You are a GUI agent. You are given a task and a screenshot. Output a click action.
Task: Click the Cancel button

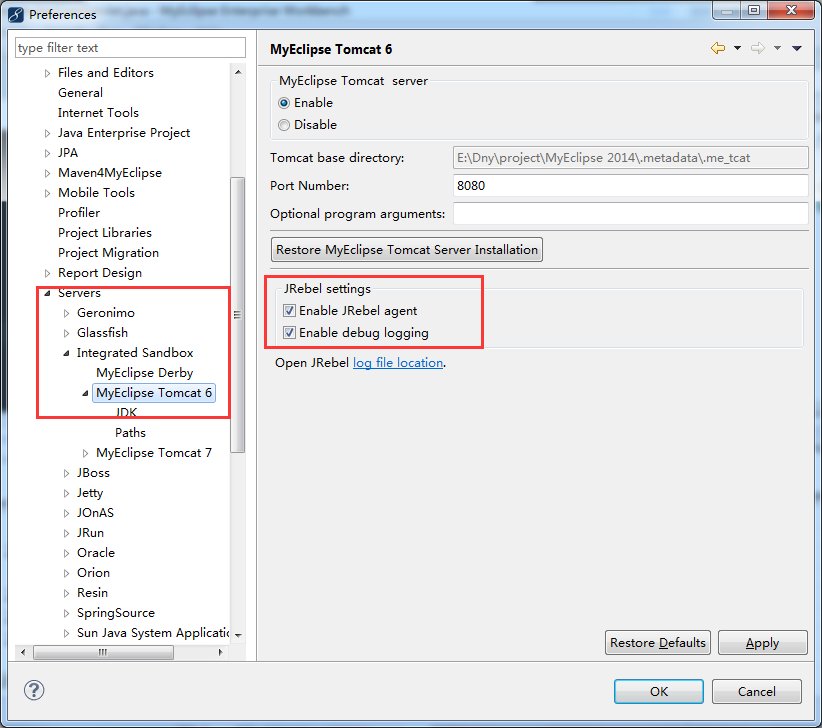point(756,691)
